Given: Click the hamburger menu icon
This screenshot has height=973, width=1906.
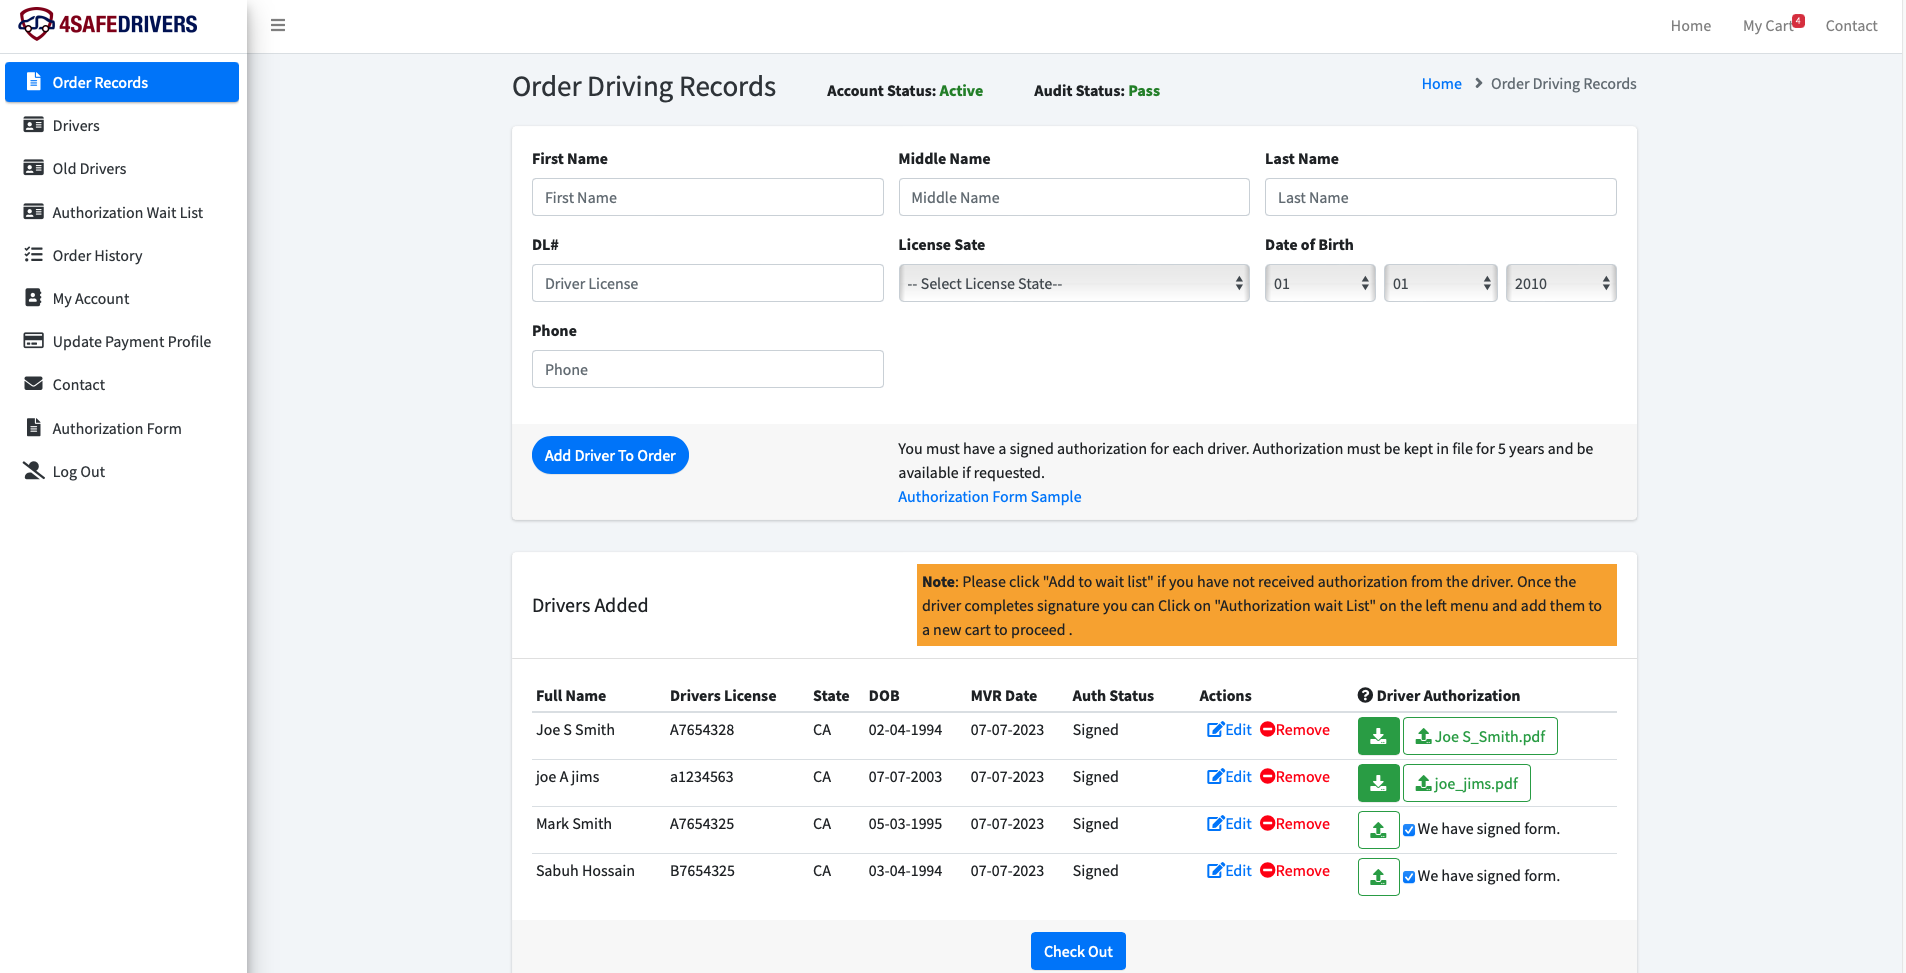Looking at the screenshot, I should (x=278, y=25).
